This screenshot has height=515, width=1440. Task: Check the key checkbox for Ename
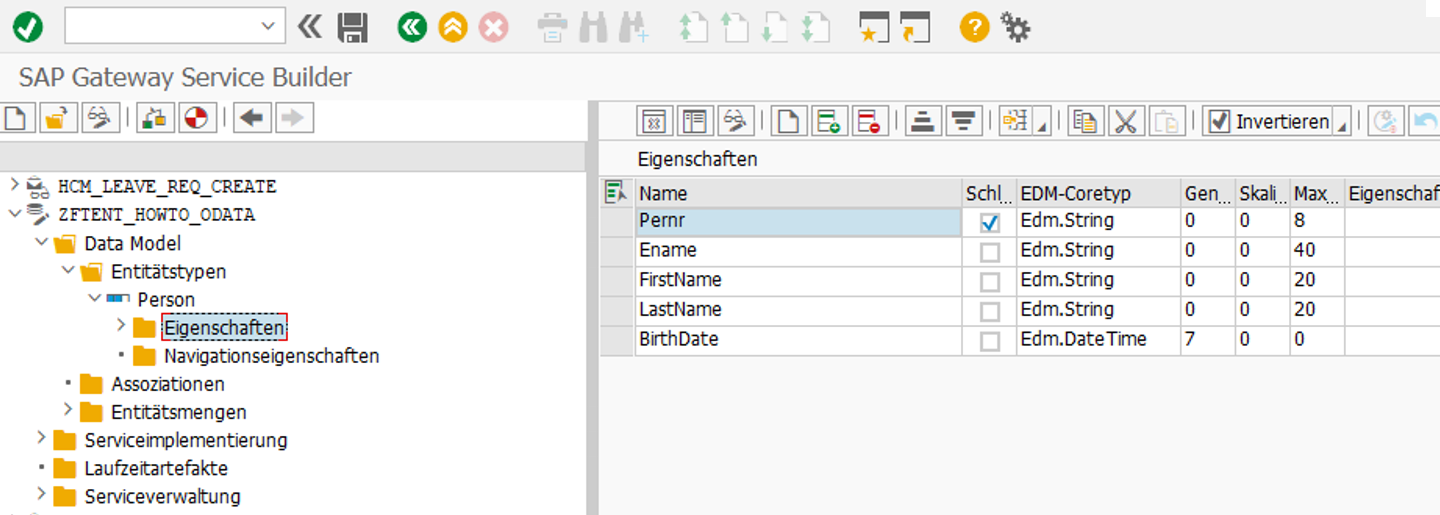click(990, 252)
